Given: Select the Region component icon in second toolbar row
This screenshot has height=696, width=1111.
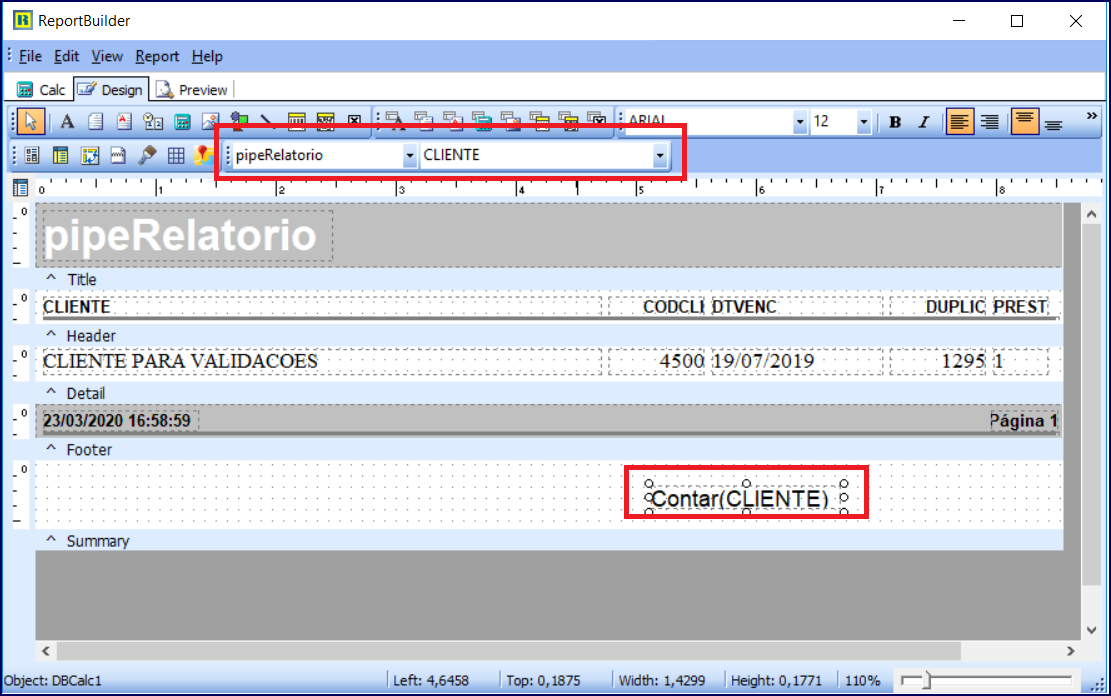Looking at the screenshot, I should pos(32,155).
